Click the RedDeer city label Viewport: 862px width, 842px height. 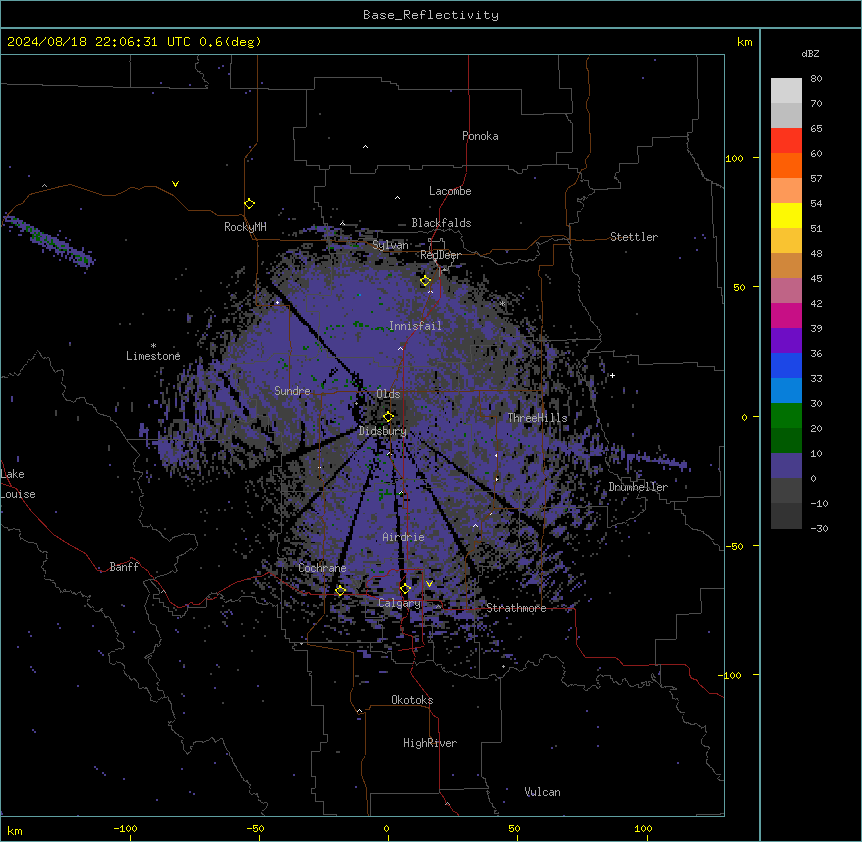tap(440, 255)
